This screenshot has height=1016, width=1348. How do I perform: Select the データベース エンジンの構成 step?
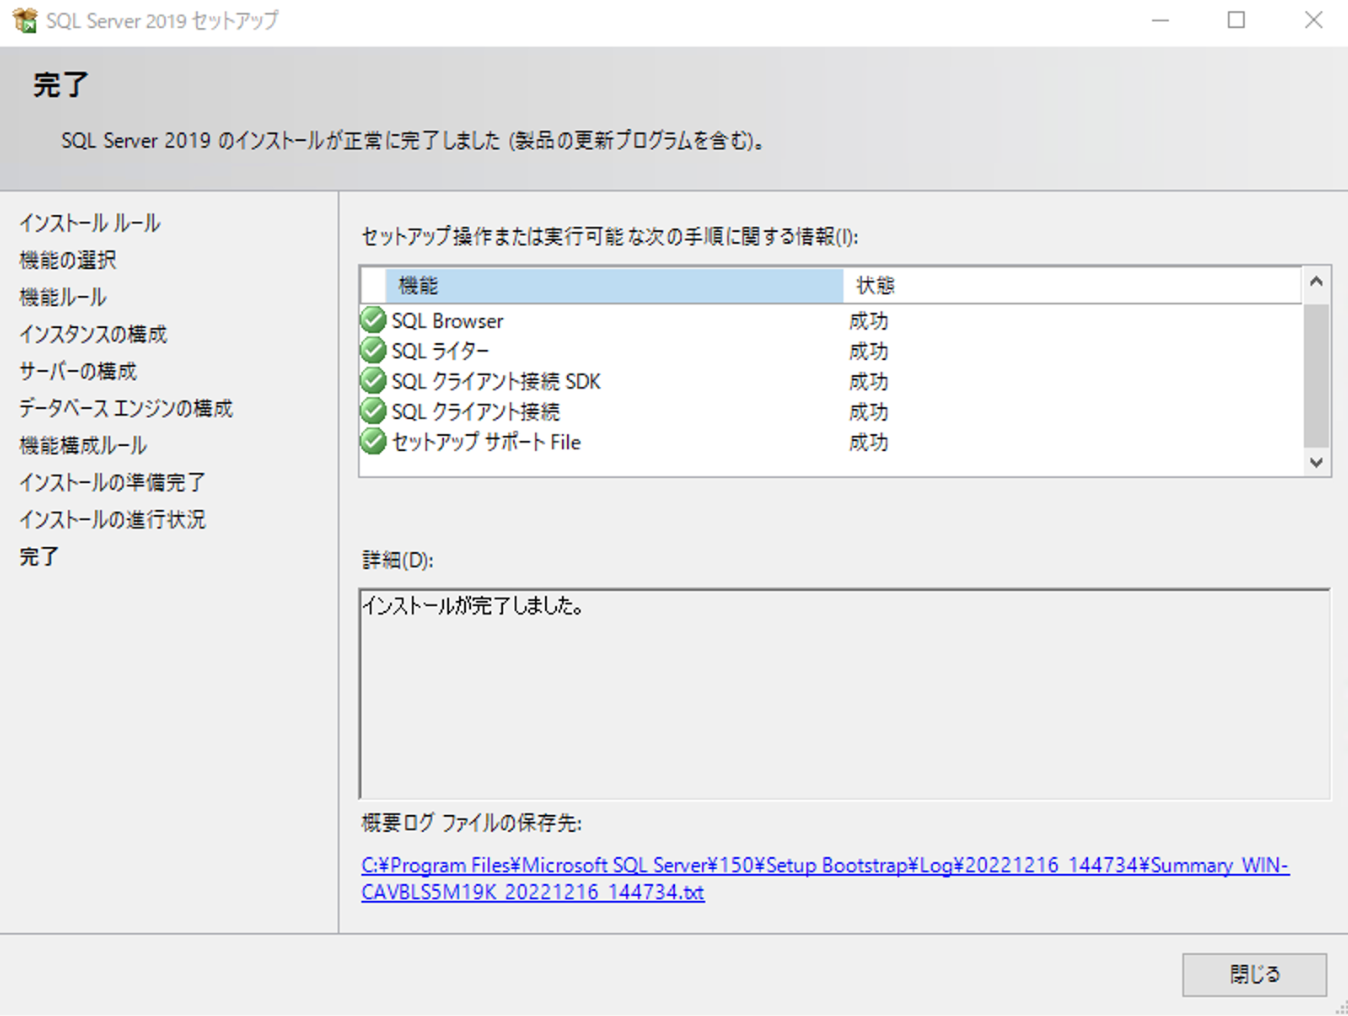(126, 408)
